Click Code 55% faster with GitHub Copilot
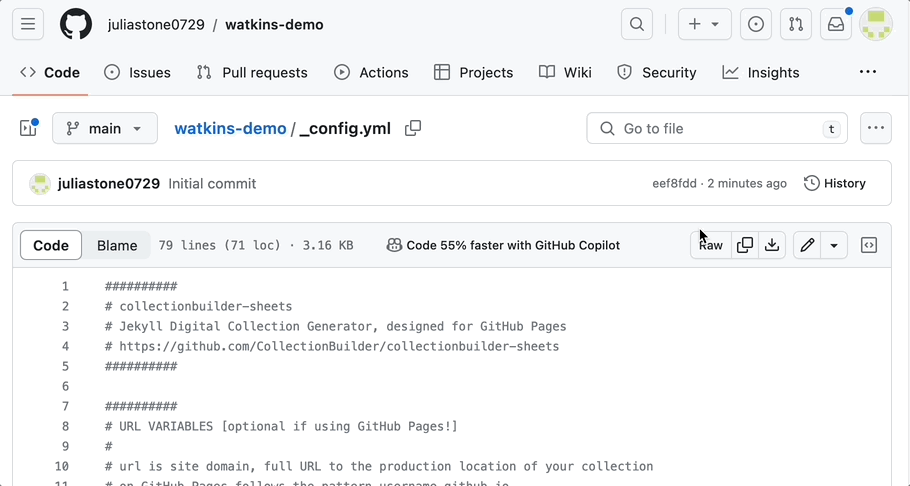The height and width of the screenshot is (486, 910). tap(503, 246)
